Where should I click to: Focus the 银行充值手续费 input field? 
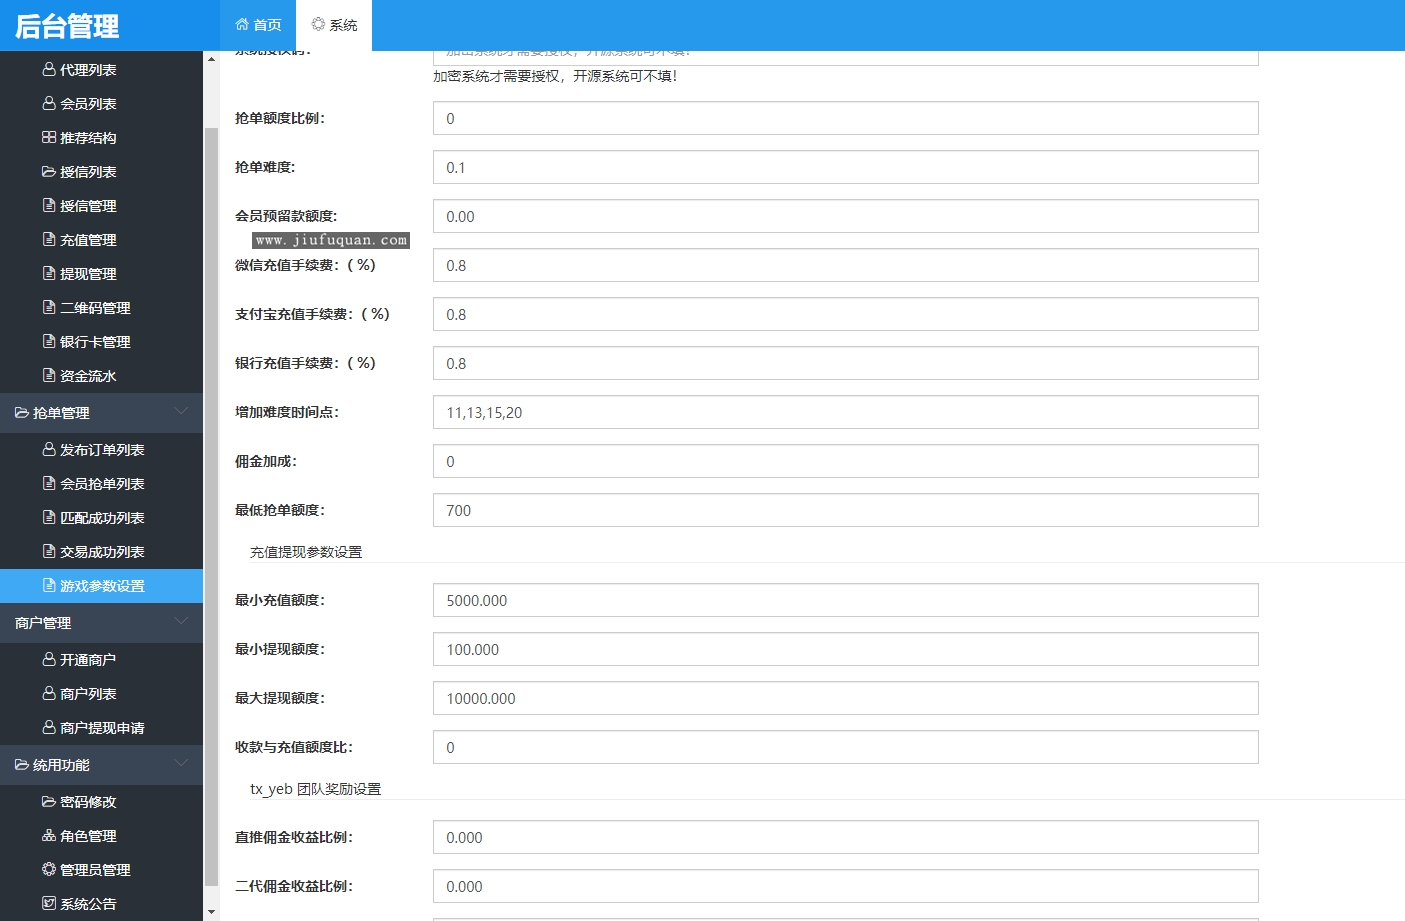845,363
